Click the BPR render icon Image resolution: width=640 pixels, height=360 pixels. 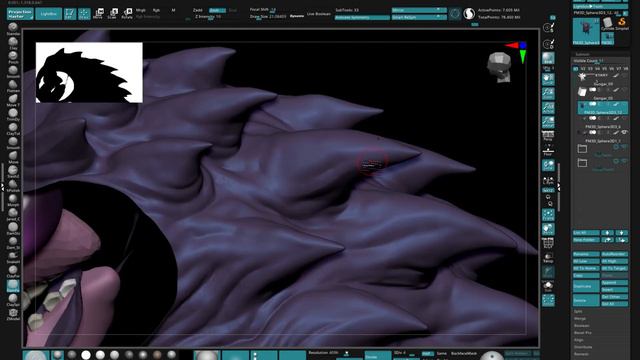(548, 59)
